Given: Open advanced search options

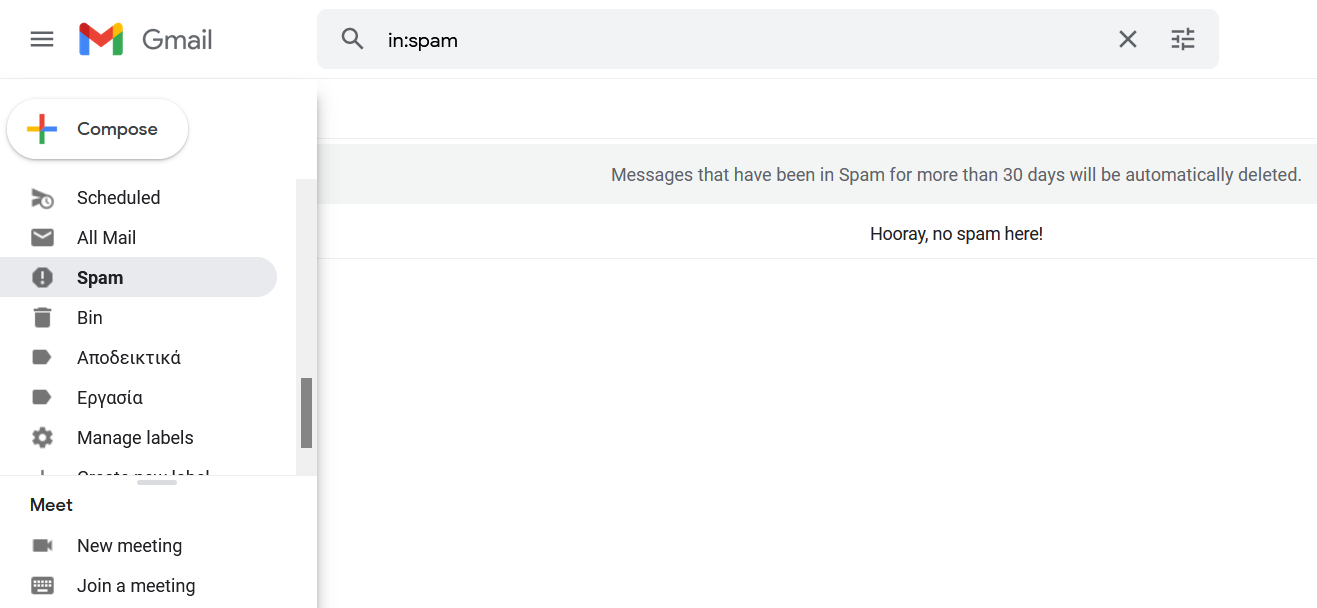Looking at the screenshot, I should 1183,39.
